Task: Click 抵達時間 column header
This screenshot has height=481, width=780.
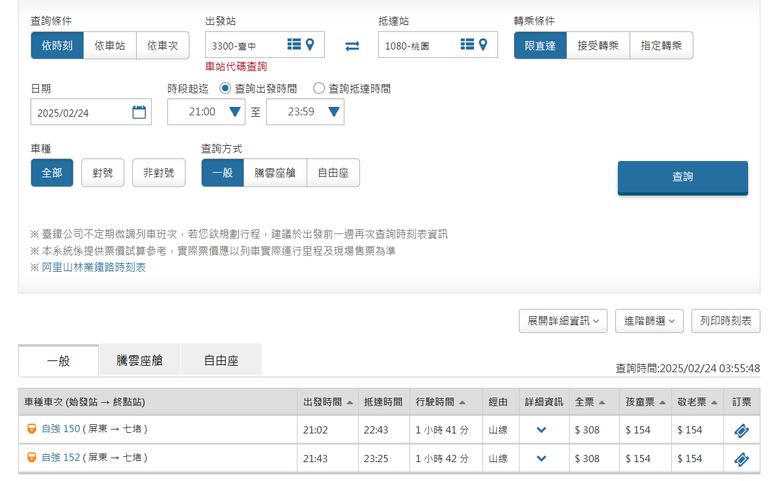Action: pyautogui.click(x=383, y=402)
